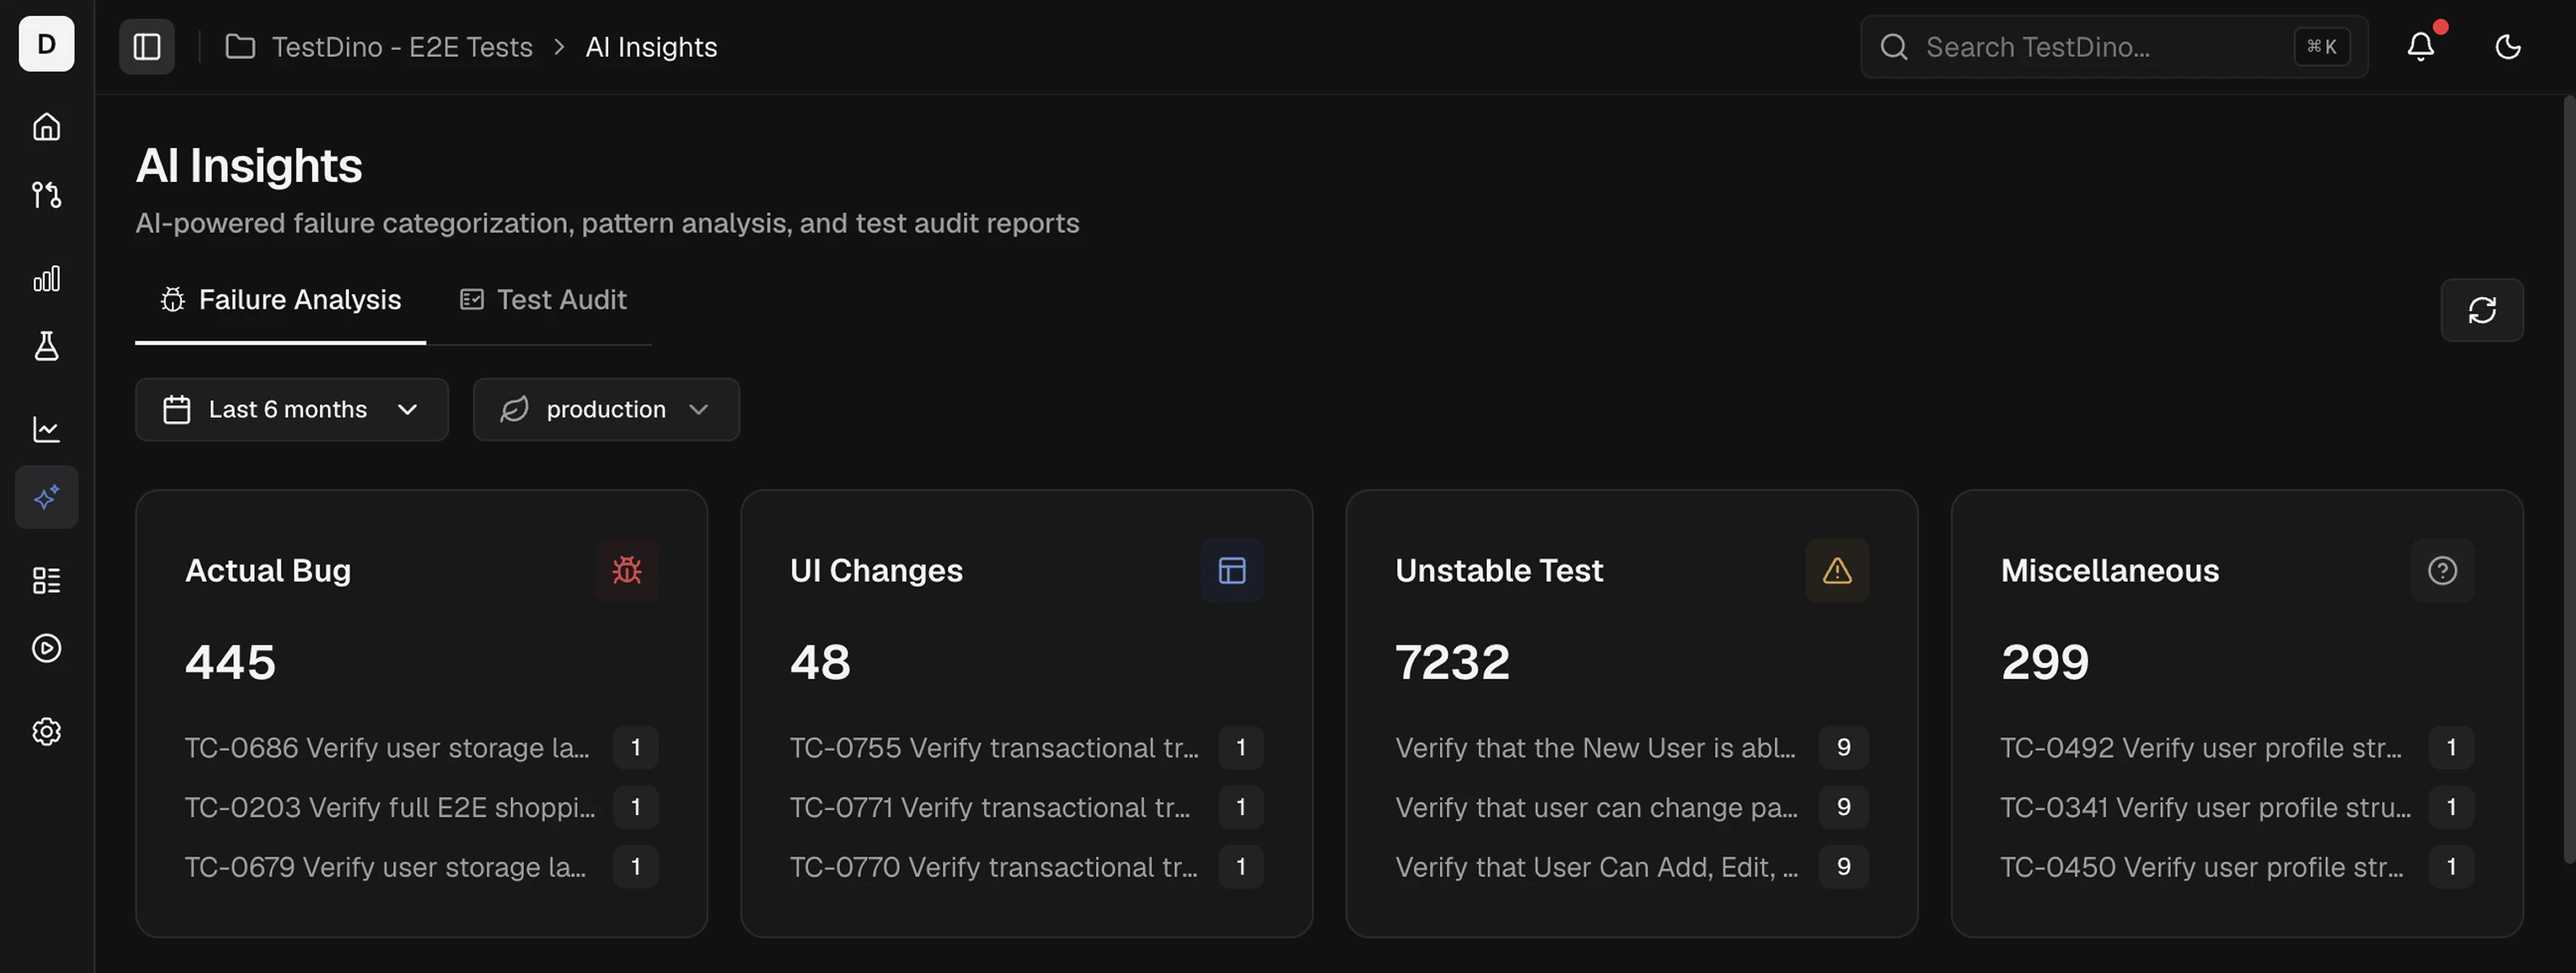Click Unstable Test card title
Screen dimensions: 2576x973
1499,570
